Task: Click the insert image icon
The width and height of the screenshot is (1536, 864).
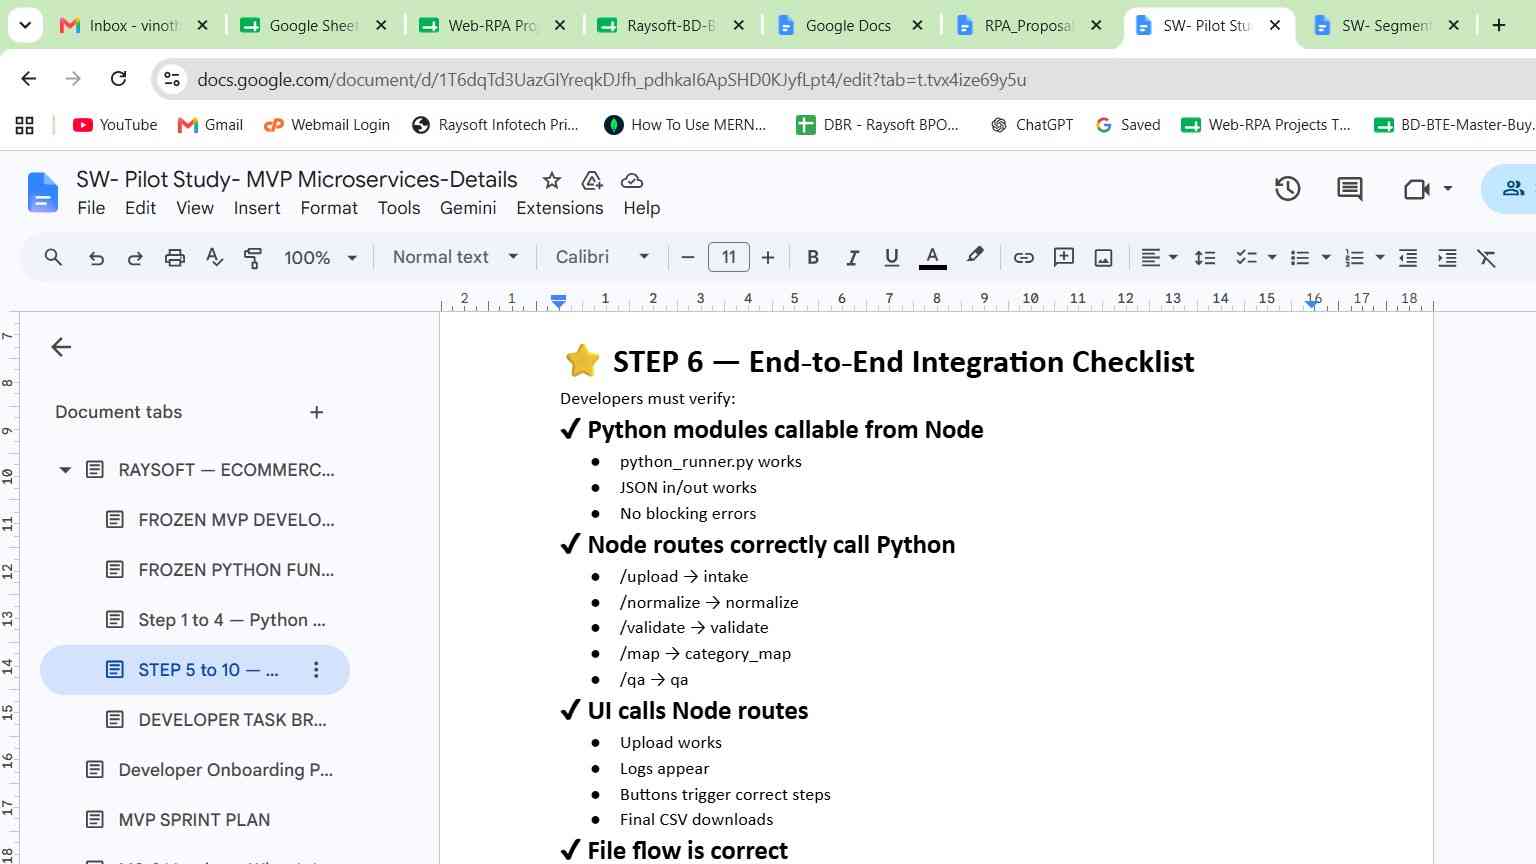Action: click(1103, 258)
